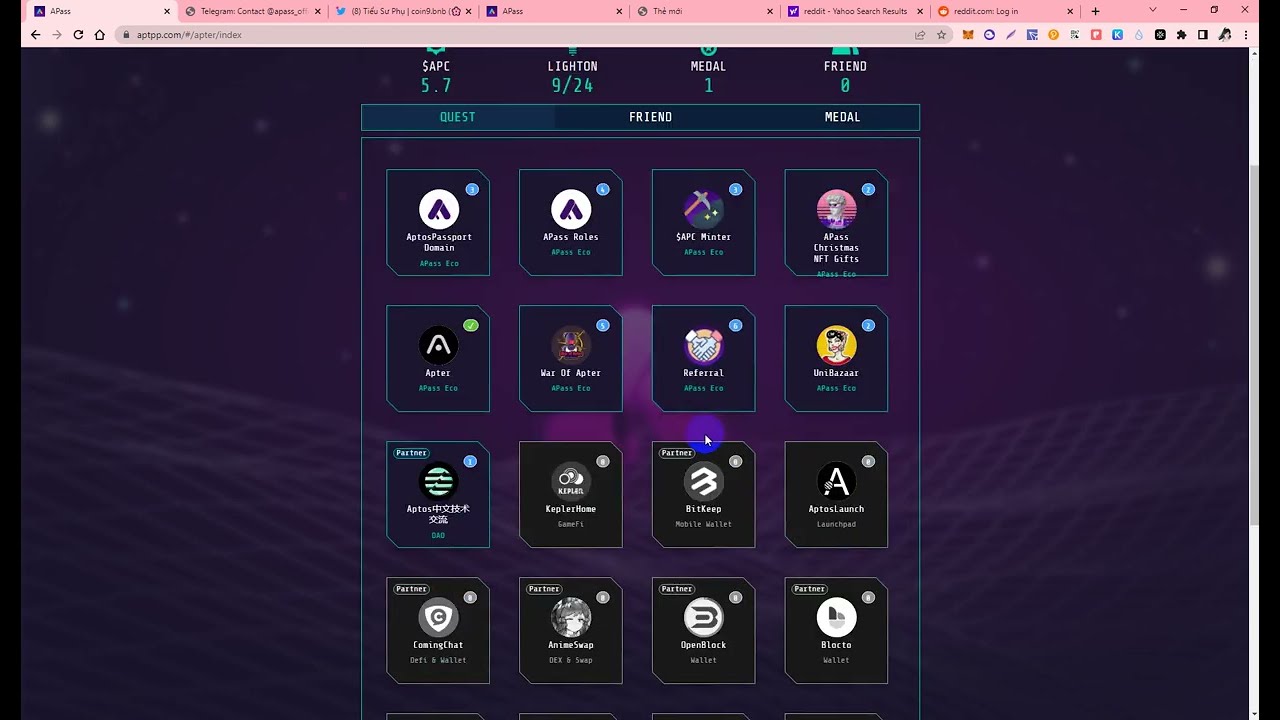Switch to reddit Yahoo Search Results tab
This screenshot has width=1280, height=720.
tap(855, 11)
